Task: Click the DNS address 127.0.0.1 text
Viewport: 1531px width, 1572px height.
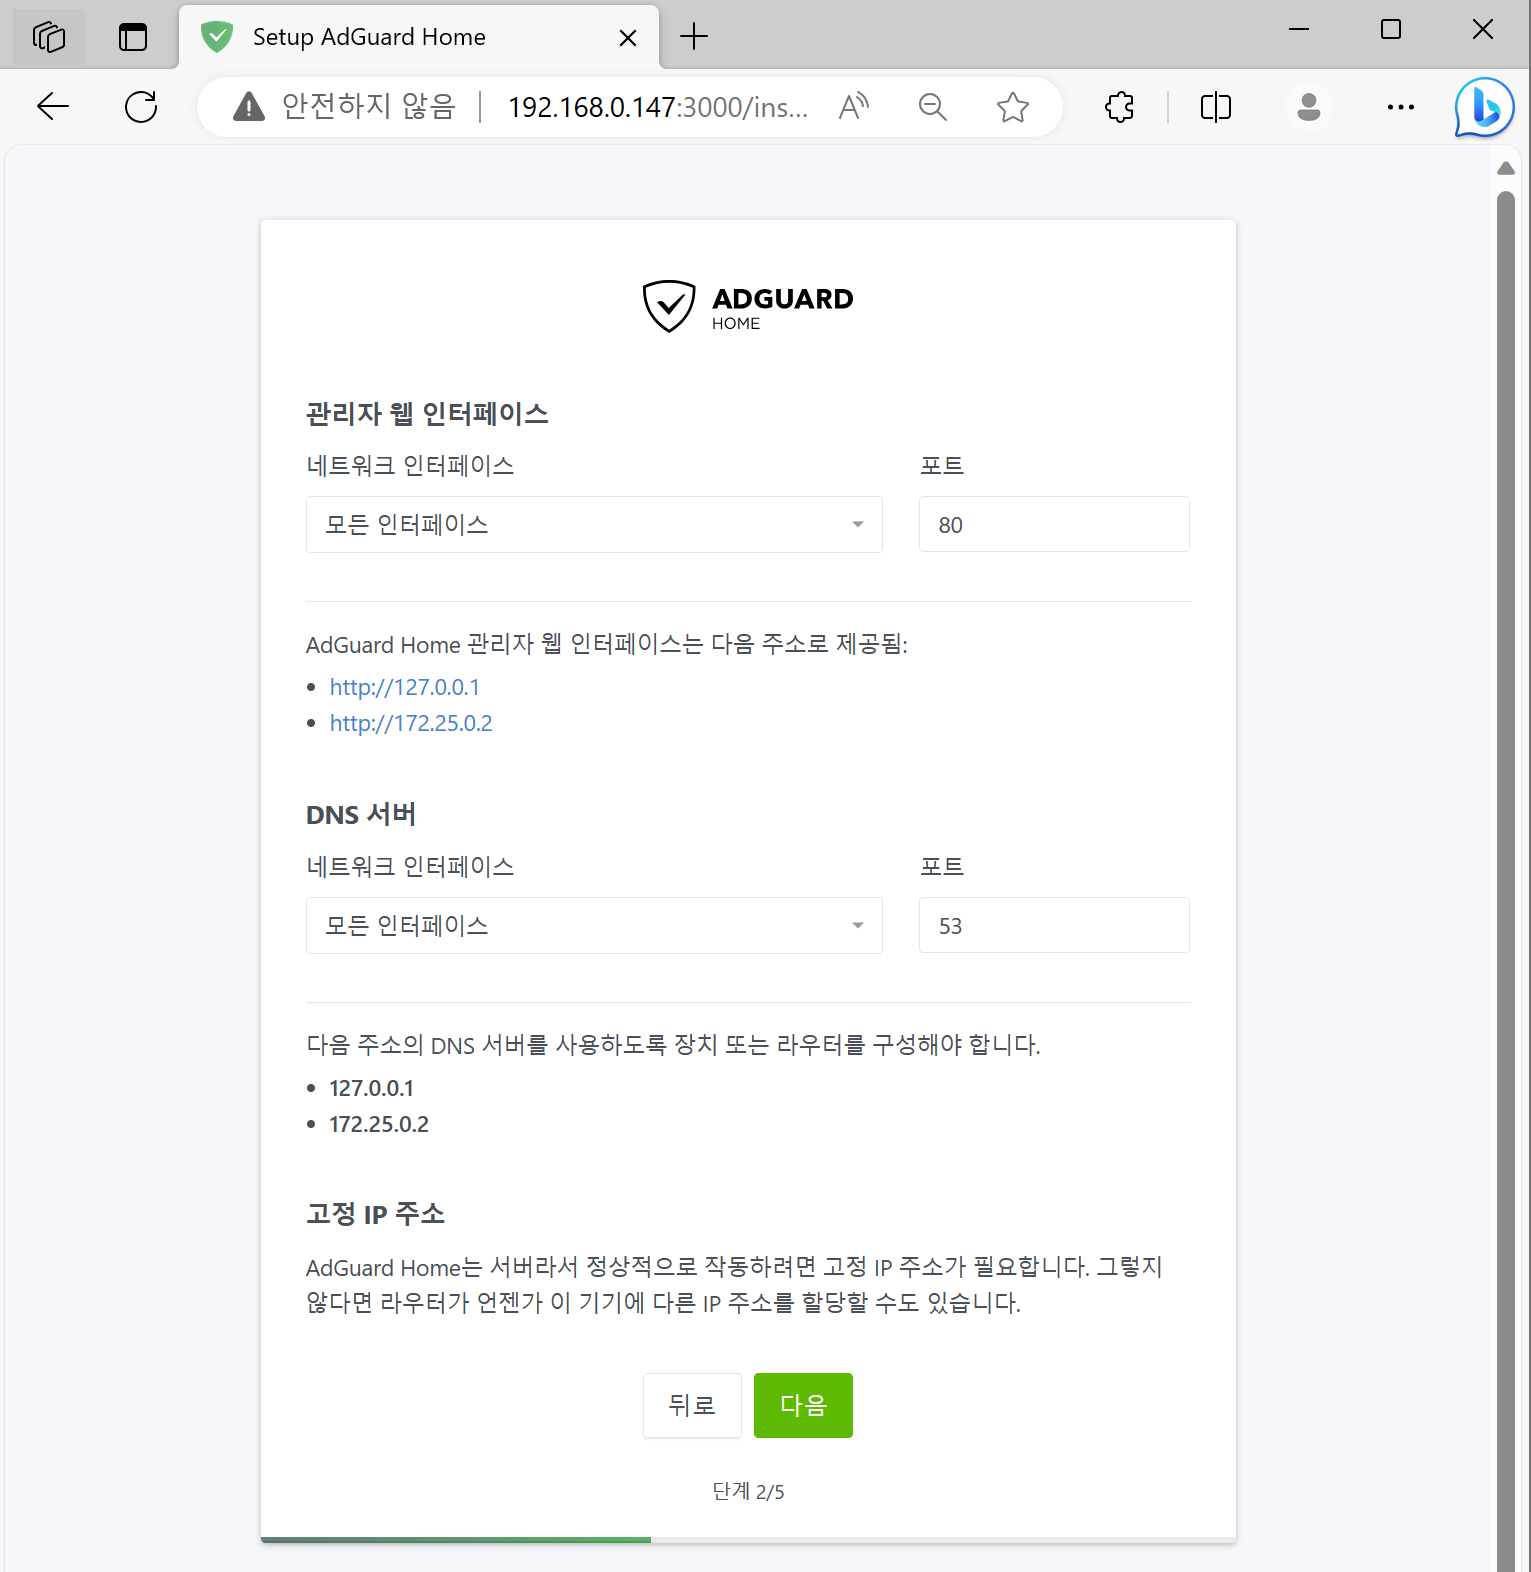Action: (371, 1088)
